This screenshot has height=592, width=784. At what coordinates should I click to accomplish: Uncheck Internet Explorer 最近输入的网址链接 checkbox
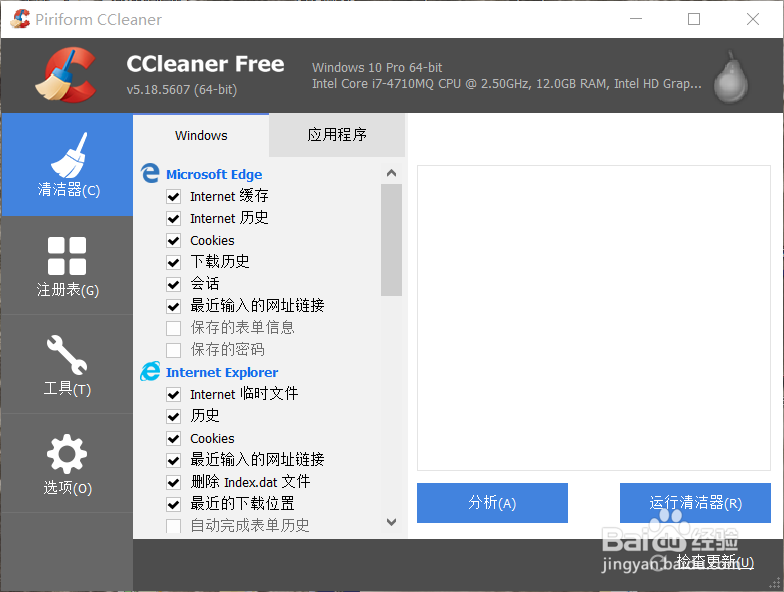click(x=174, y=460)
